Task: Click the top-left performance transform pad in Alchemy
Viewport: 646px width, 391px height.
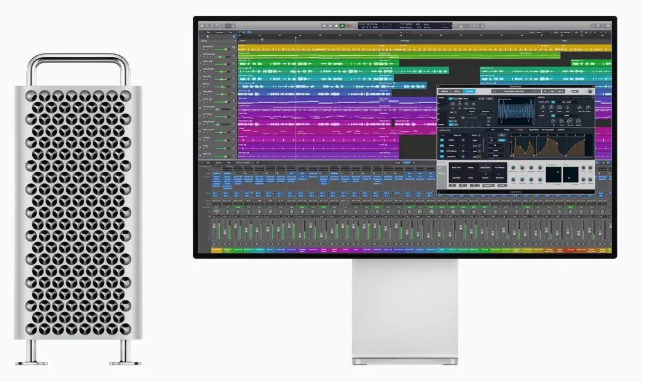Action: pos(456,168)
